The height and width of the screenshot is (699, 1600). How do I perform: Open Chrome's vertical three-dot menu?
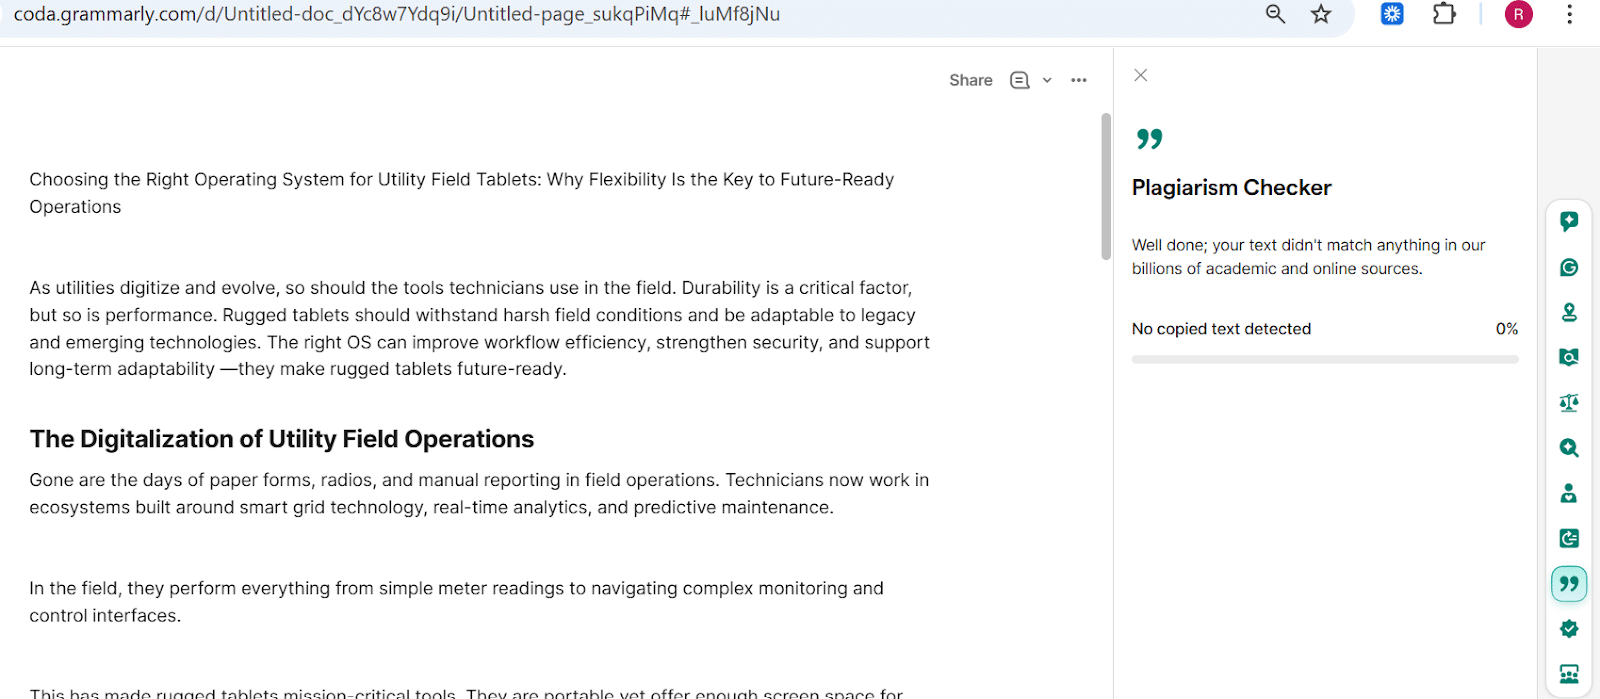point(1569,14)
